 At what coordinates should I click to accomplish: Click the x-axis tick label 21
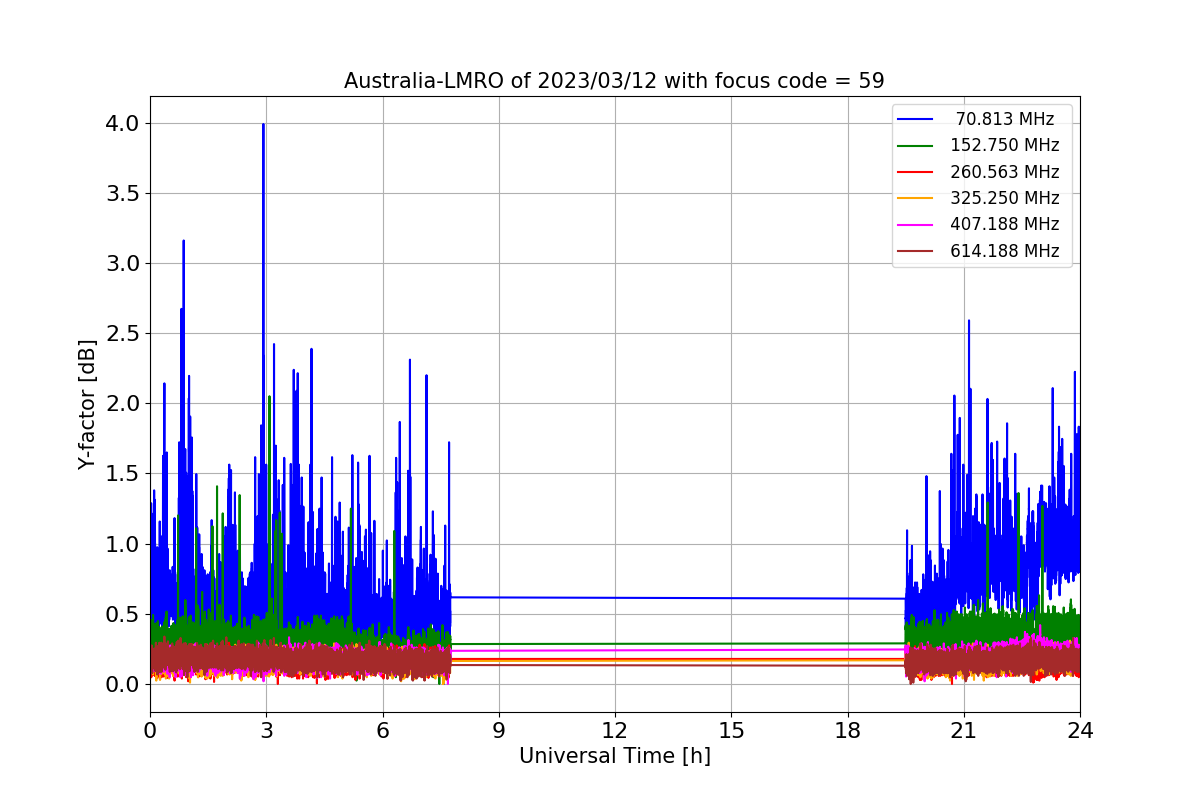963,730
